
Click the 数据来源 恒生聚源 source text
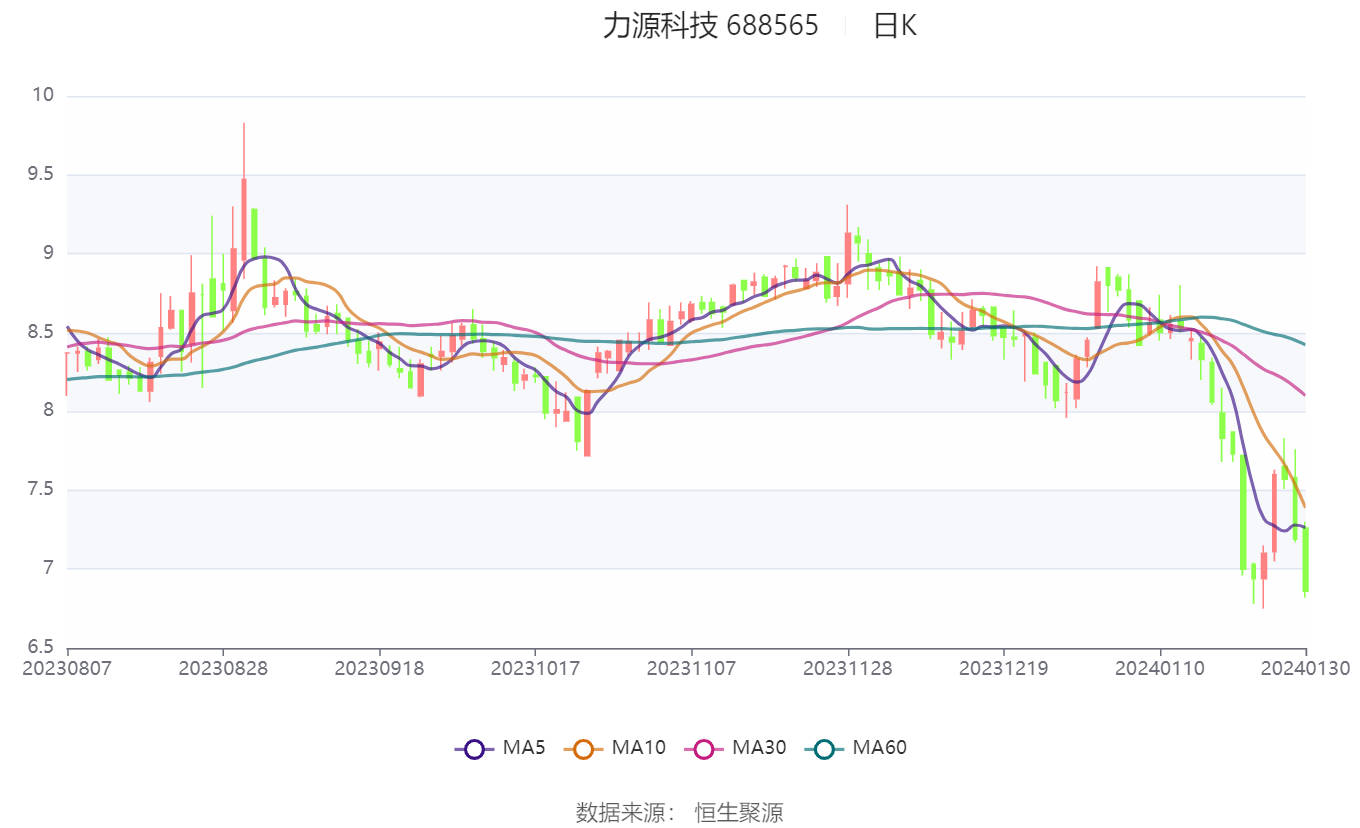tap(680, 812)
